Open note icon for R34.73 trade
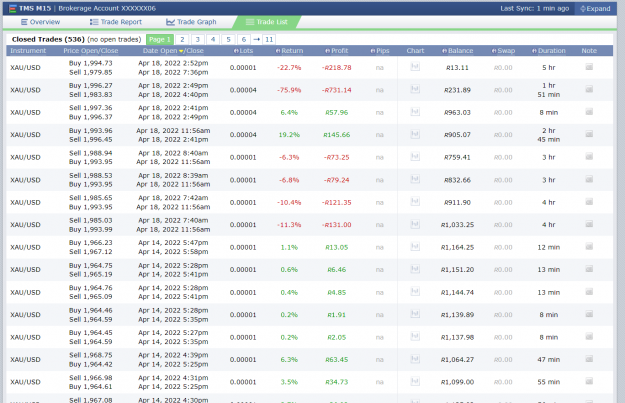 (x=589, y=381)
